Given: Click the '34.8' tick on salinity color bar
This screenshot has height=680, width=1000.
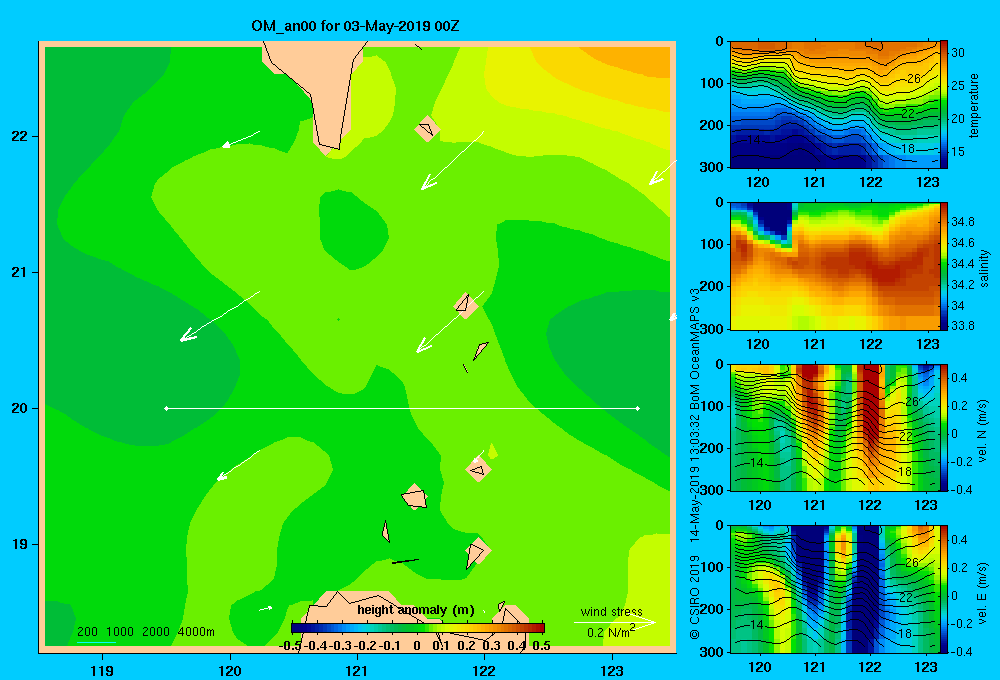Looking at the screenshot, I should pyautogui.click(x=962, y=222).
